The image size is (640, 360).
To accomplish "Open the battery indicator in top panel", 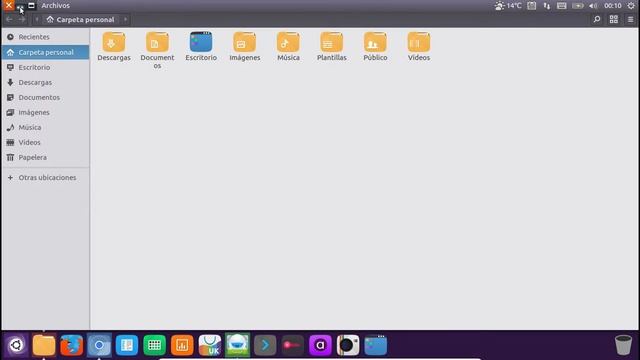I will (x=578, y=6).
